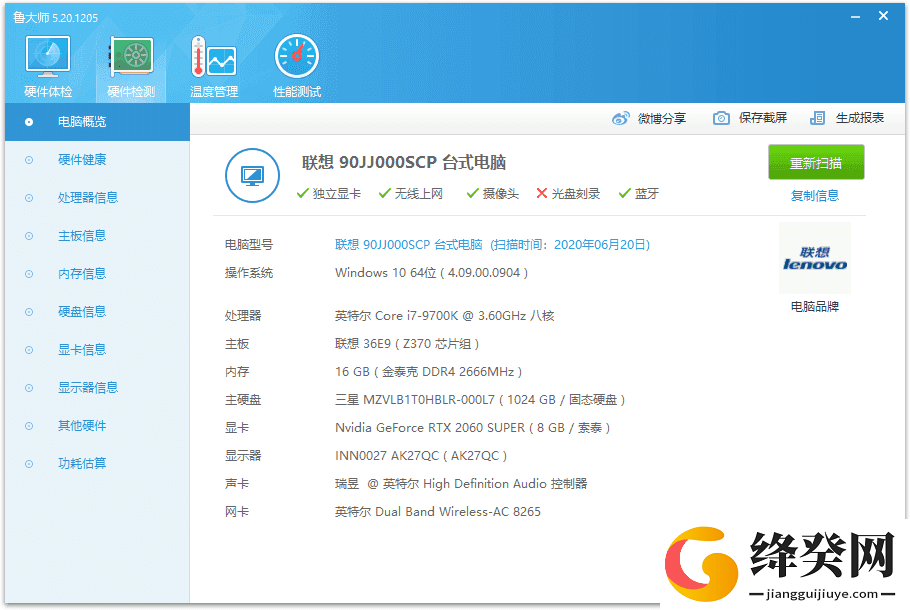Click the 蓝牙 feature indicator

(638, 194)
